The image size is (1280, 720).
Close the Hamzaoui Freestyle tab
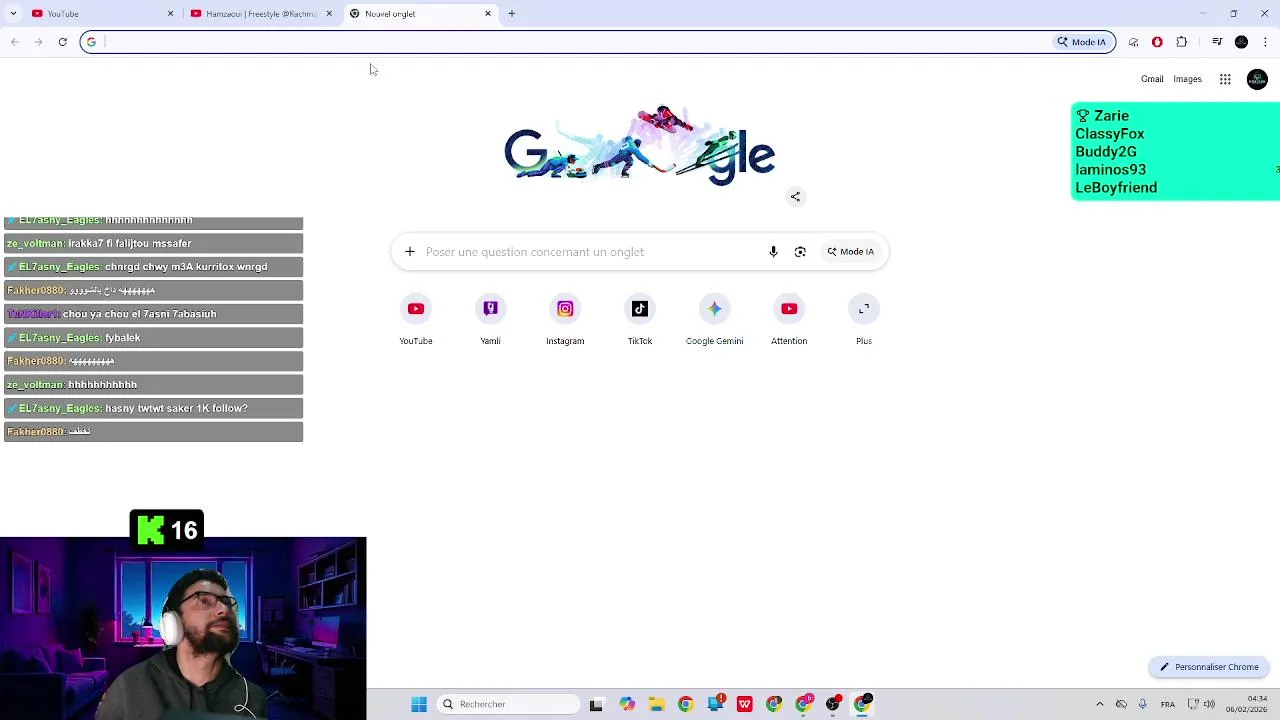(x=329, y=14)
